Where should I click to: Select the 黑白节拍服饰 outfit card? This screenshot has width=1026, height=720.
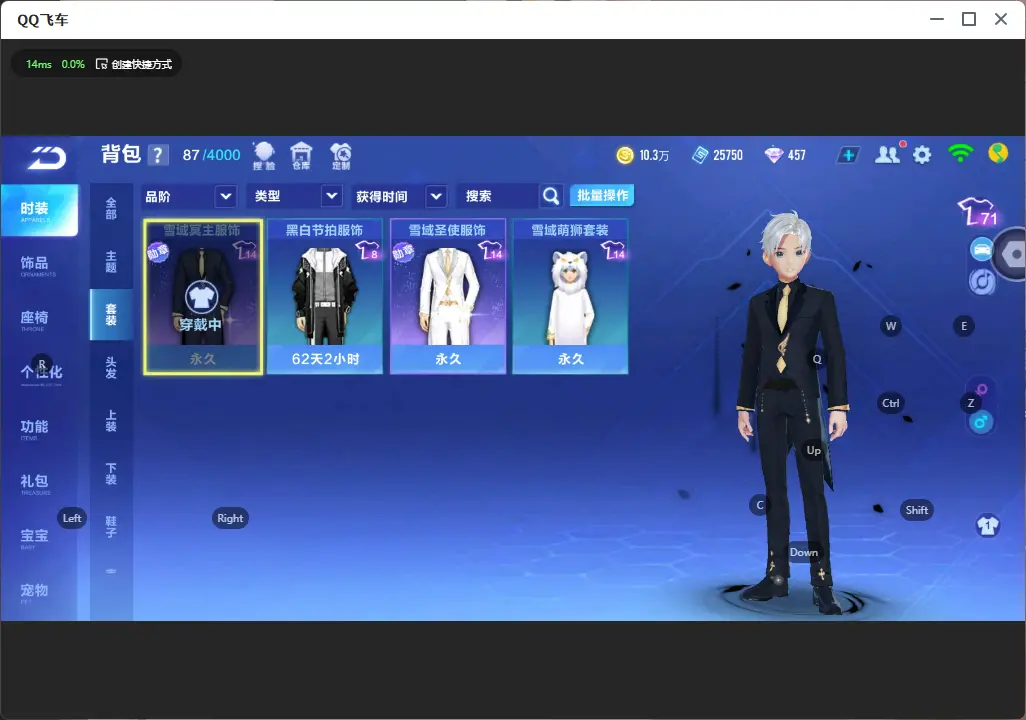pyautogui.click(x=325, y=297)
